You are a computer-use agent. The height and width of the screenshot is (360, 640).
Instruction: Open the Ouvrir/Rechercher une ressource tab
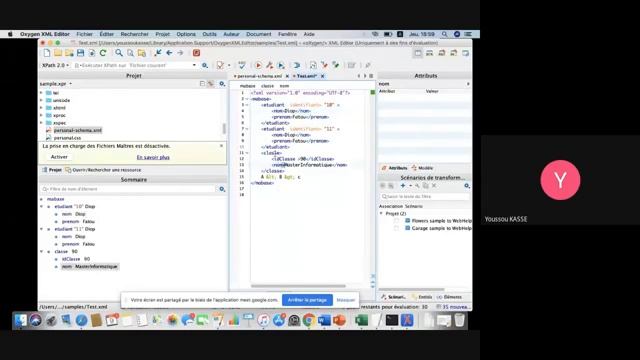[x=103, y=170]
